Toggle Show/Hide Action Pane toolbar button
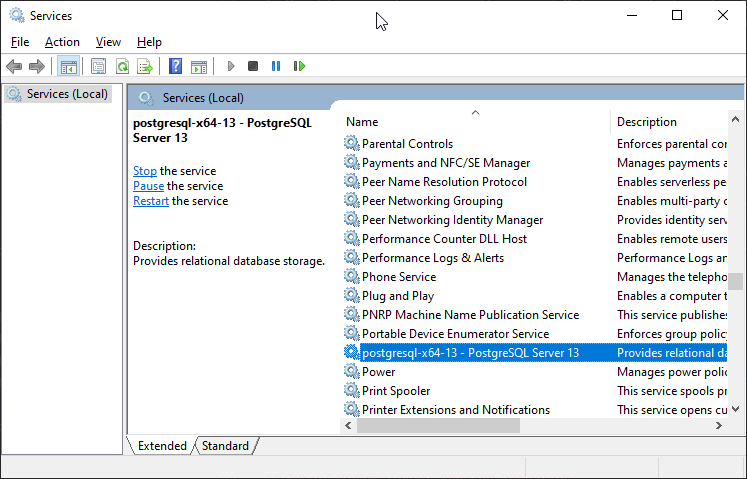 click(x=199, y=67)
